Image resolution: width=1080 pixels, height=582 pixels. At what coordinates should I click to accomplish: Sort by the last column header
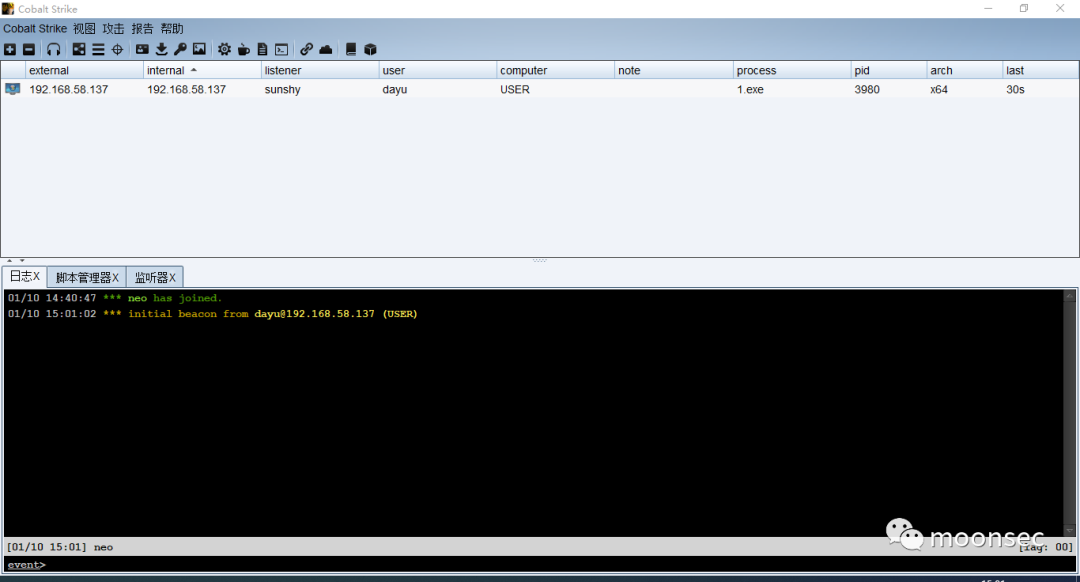coord(1040,70)
